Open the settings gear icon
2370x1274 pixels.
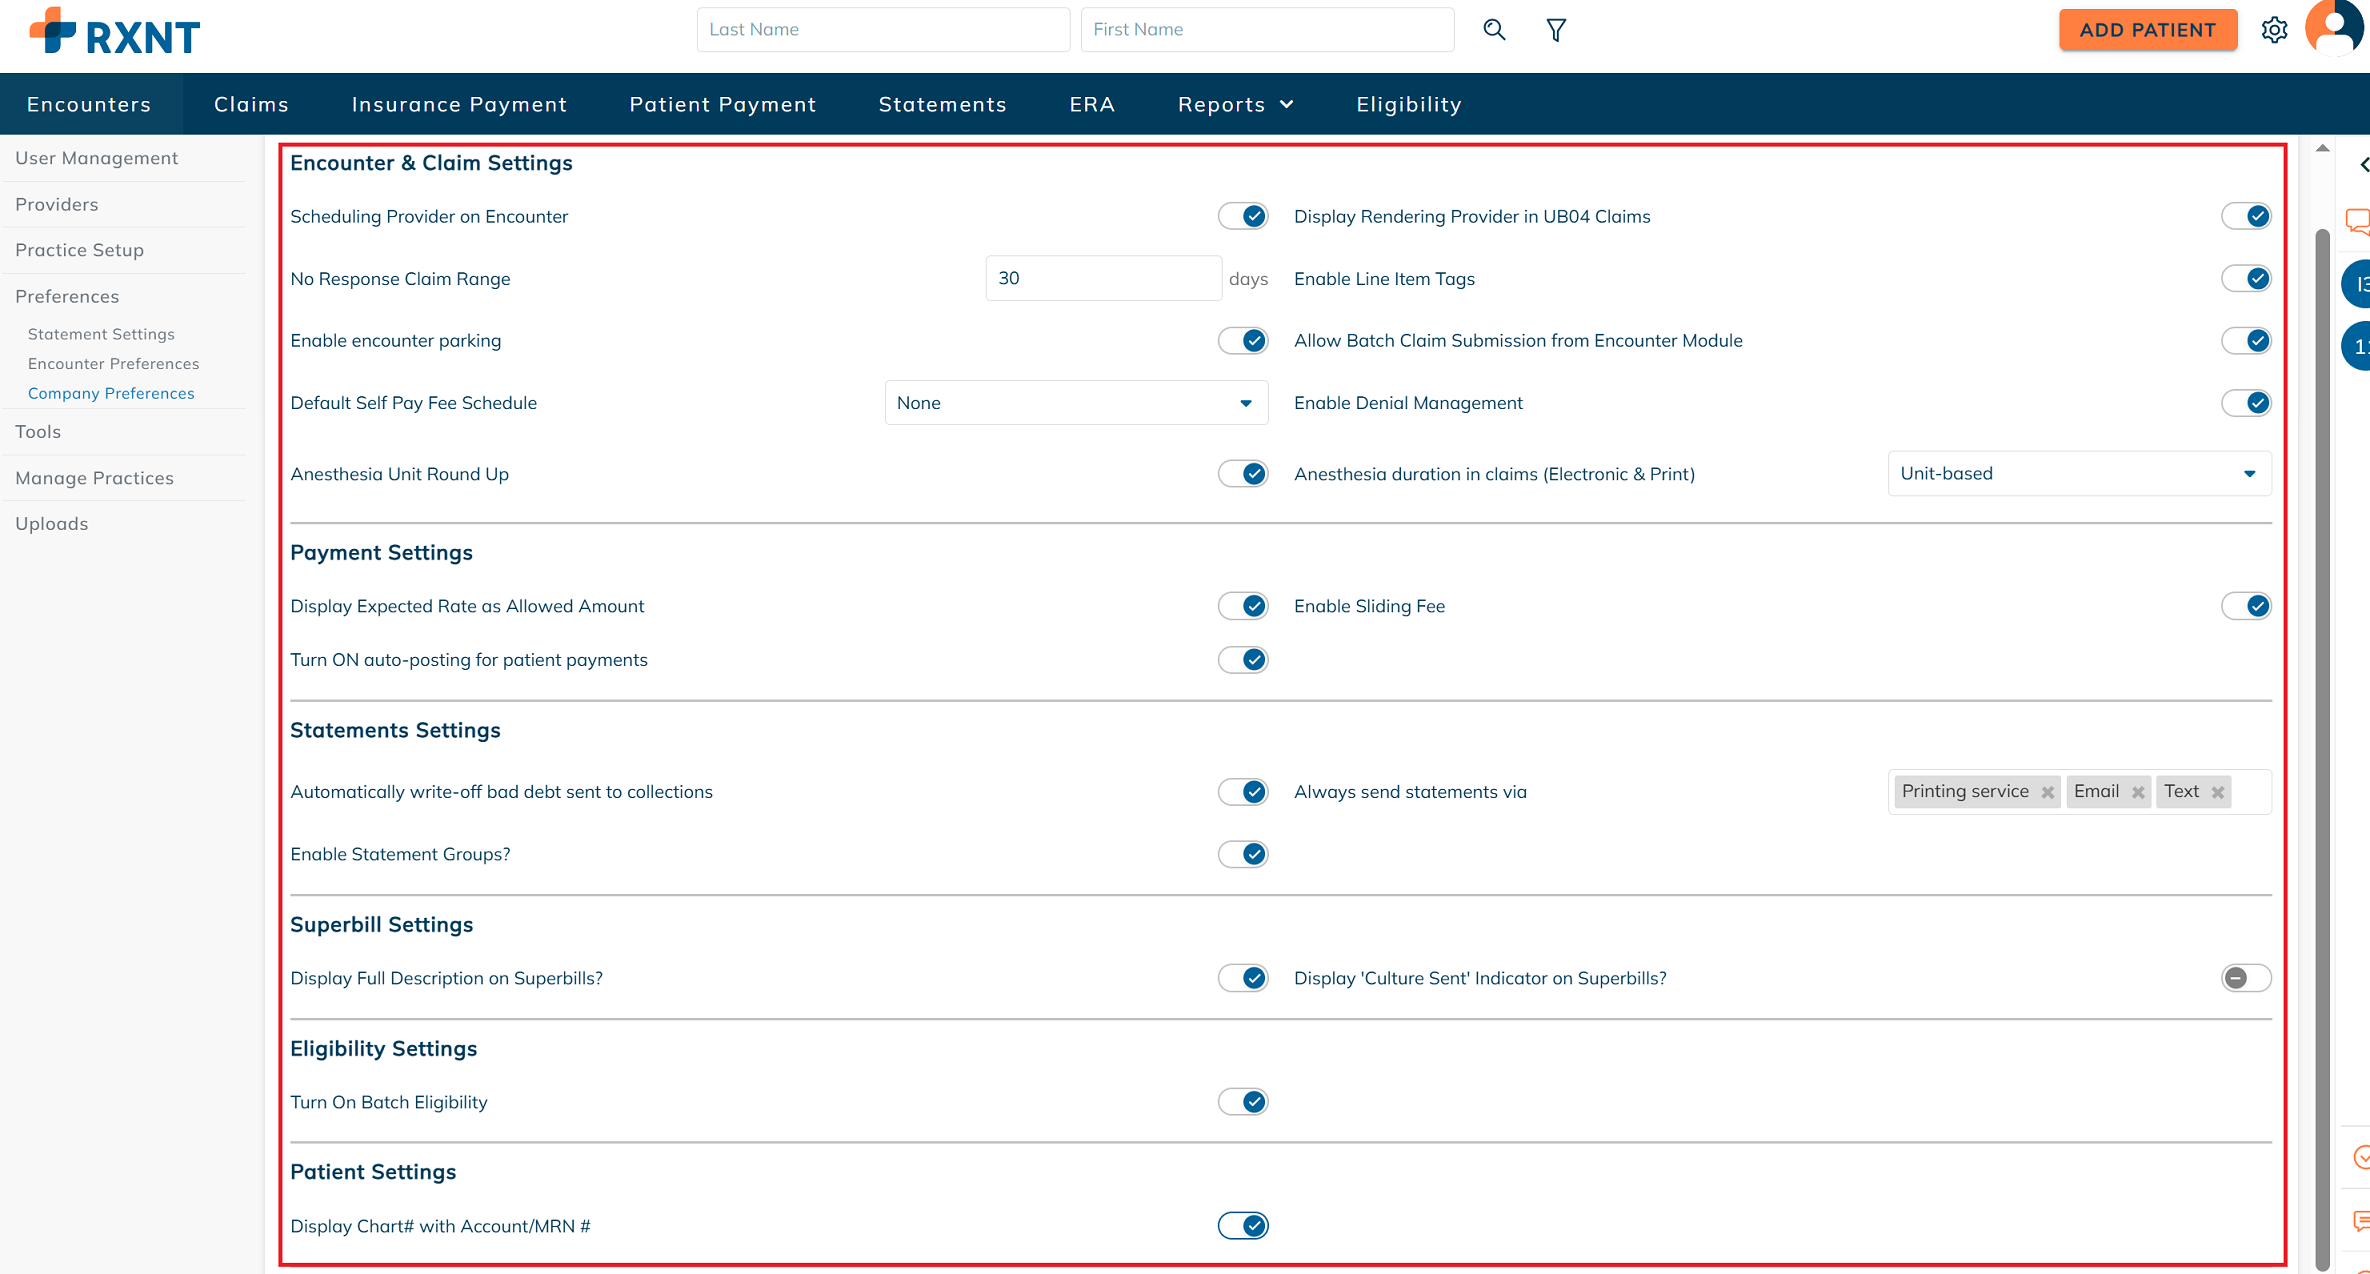2274,30
